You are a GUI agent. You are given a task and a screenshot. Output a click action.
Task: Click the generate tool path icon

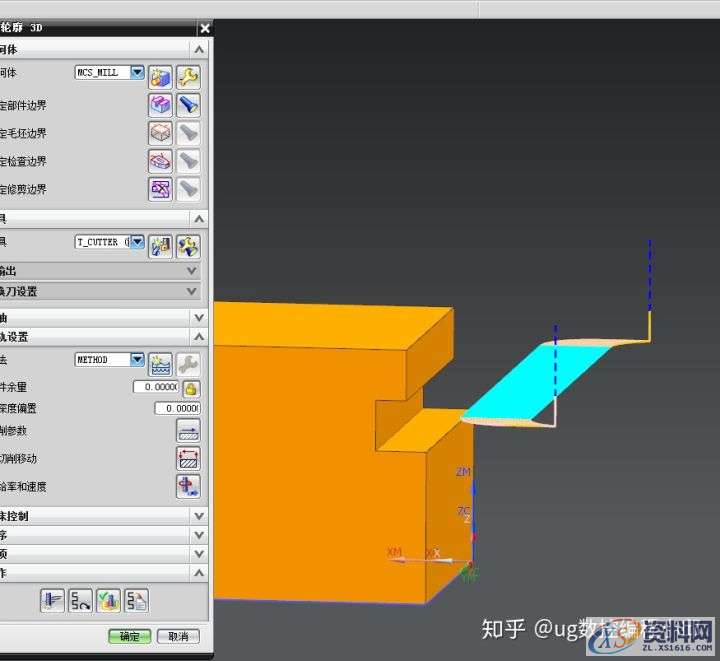click(x=52, y=600)
